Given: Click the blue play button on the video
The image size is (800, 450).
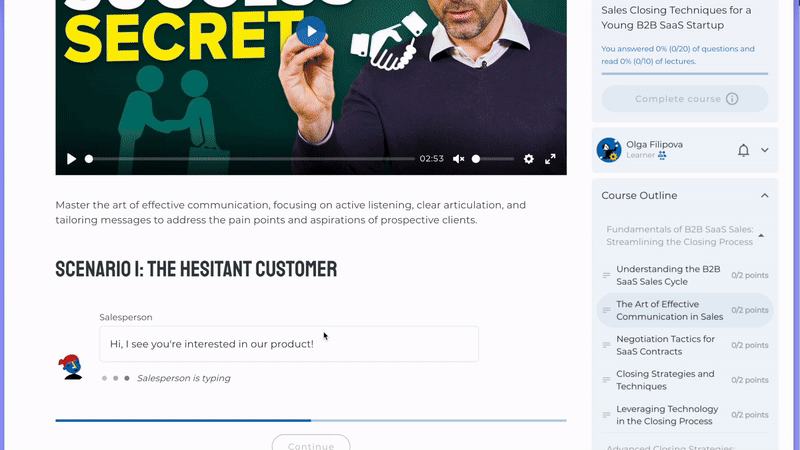Looking at the screenshot, I should (311, 31).
